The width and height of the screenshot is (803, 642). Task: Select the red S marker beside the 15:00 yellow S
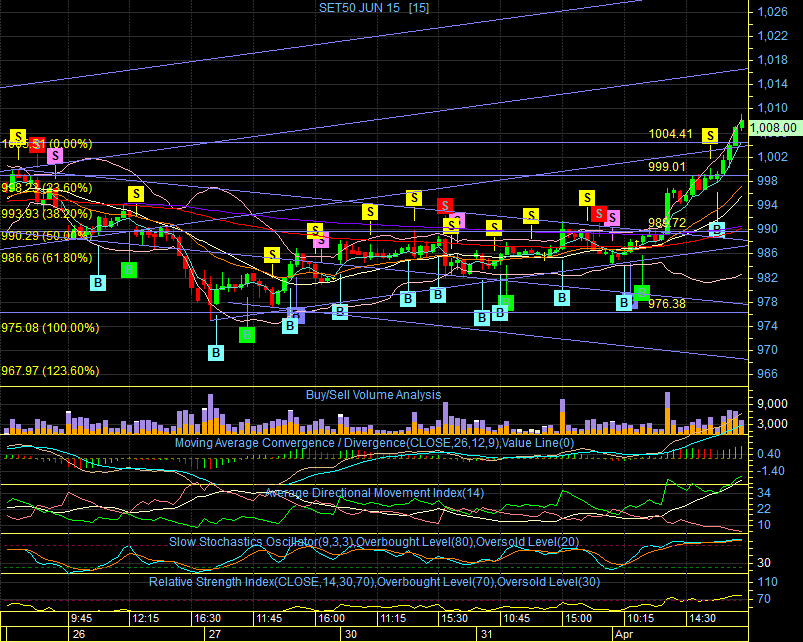click(x=599, y=213)
